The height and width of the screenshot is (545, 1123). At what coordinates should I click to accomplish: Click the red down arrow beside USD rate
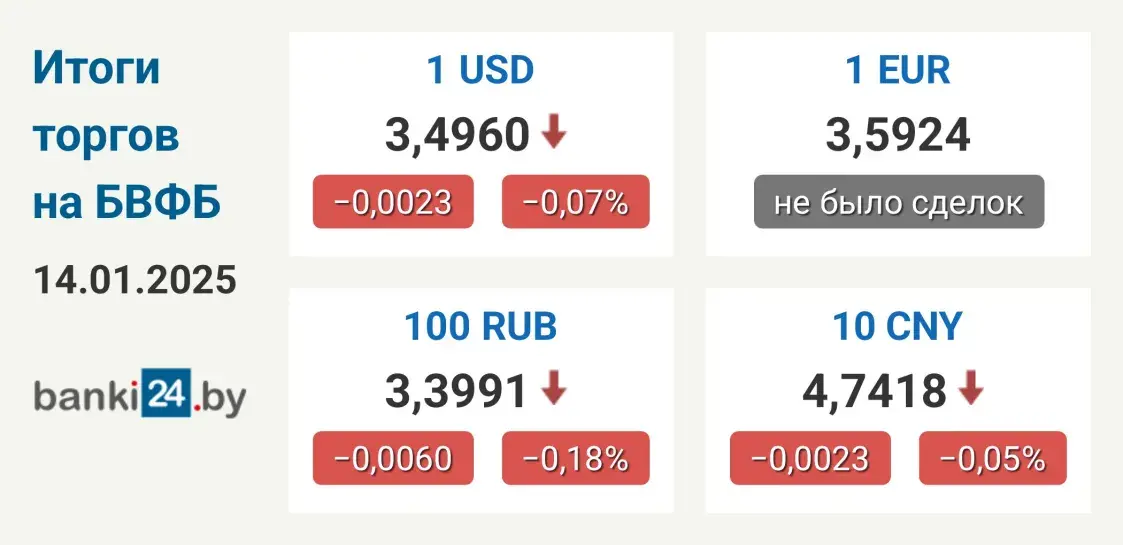[x=554, y=133]
